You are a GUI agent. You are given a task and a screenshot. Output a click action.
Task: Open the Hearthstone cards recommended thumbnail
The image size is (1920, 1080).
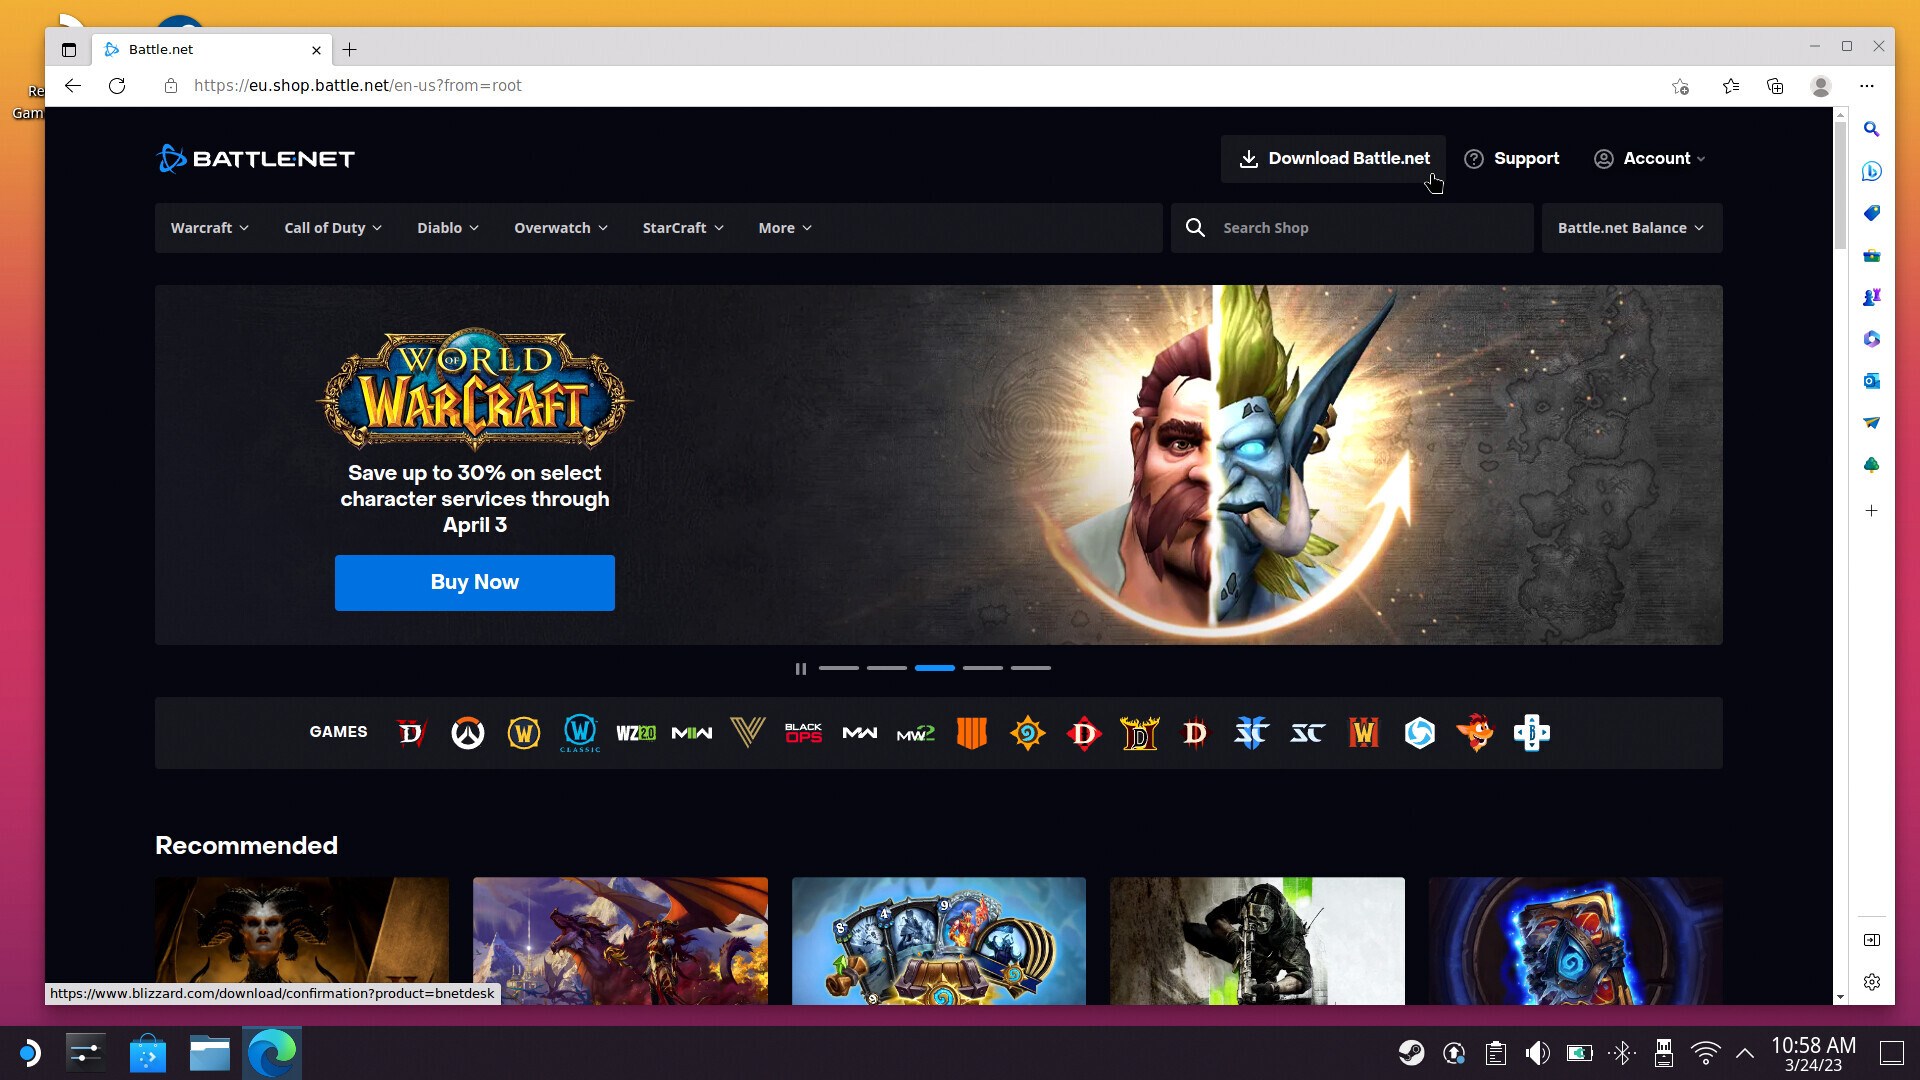[x=938, y=941]
